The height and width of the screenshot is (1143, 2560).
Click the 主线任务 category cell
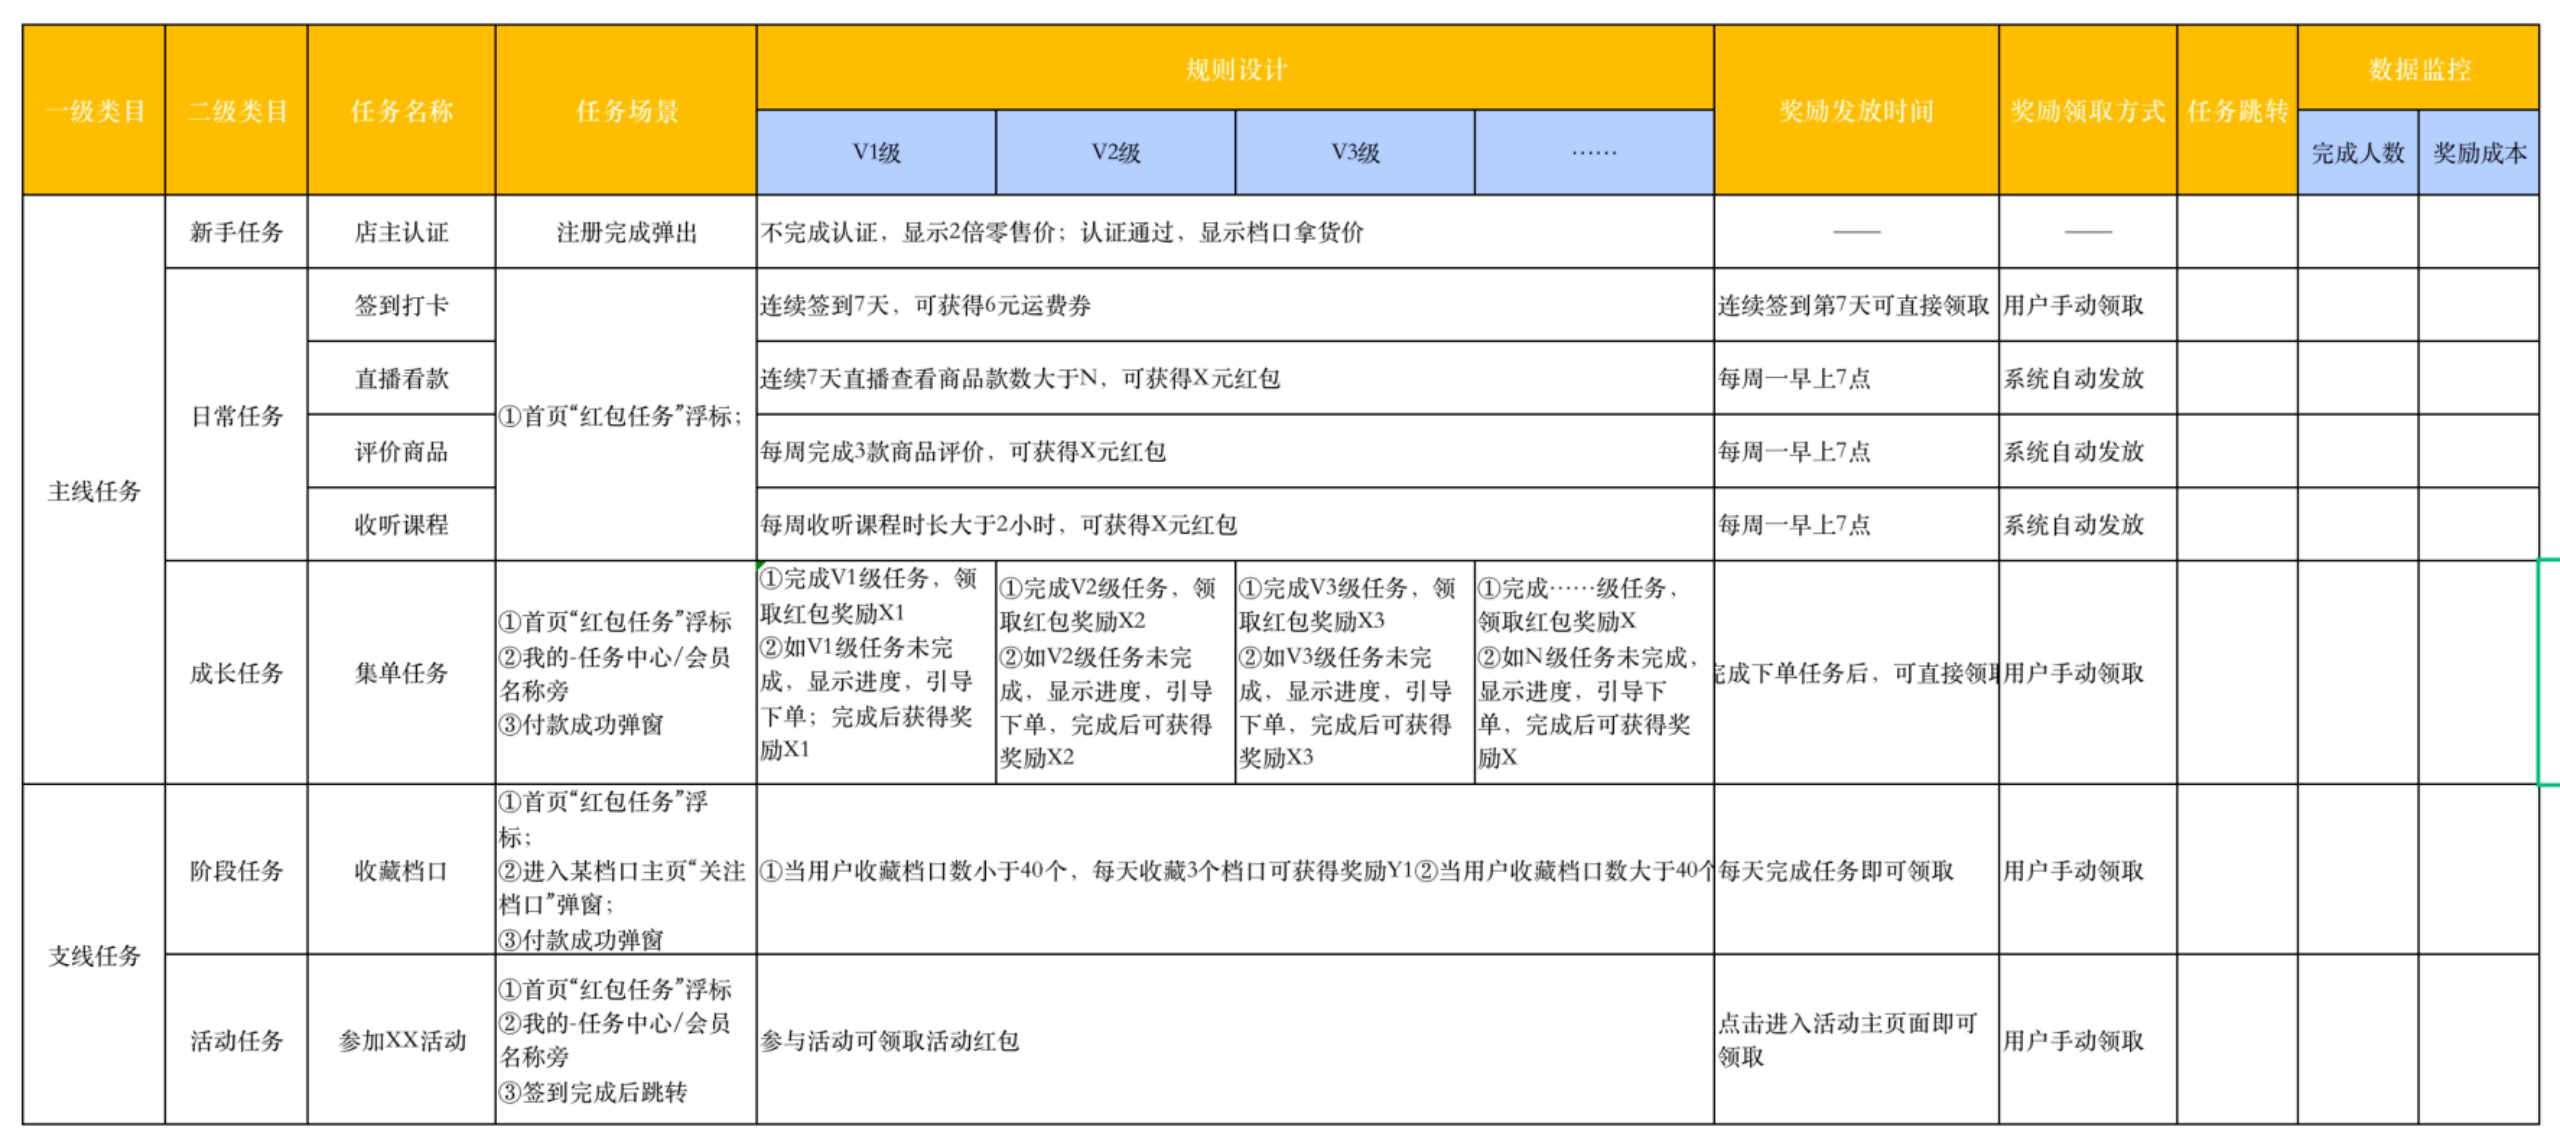pos(94,490)
